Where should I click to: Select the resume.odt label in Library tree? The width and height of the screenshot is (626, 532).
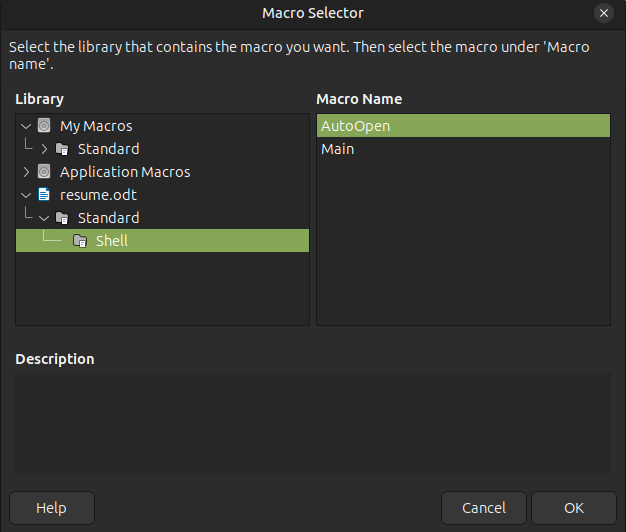pyautogui.click(x=99, y=195)
